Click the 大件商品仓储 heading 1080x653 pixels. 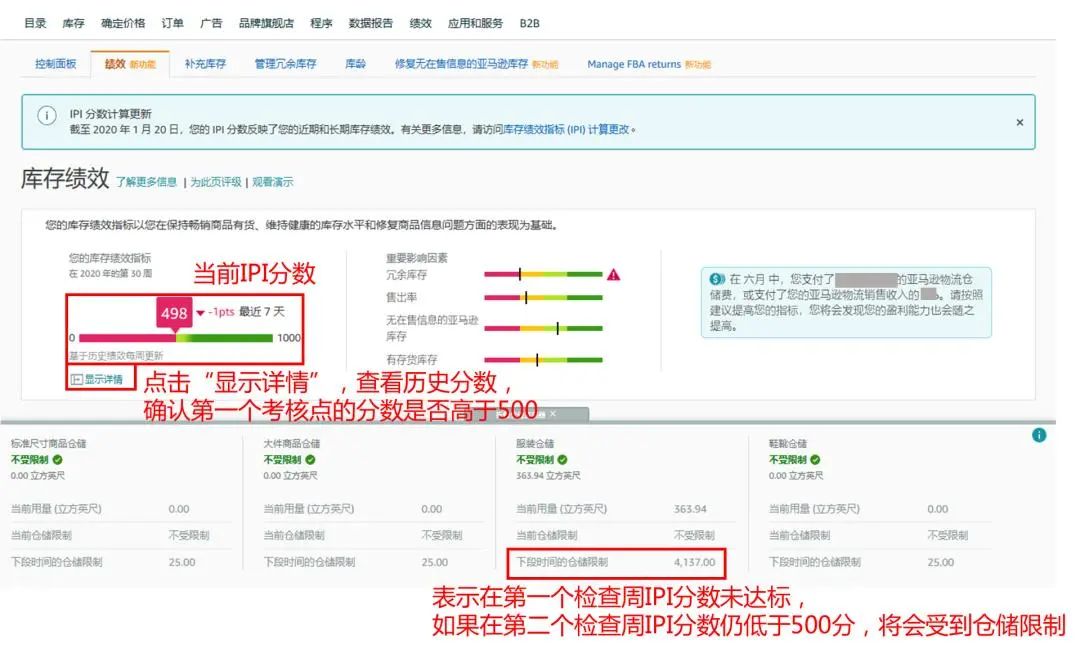click(x=291, y=444)
